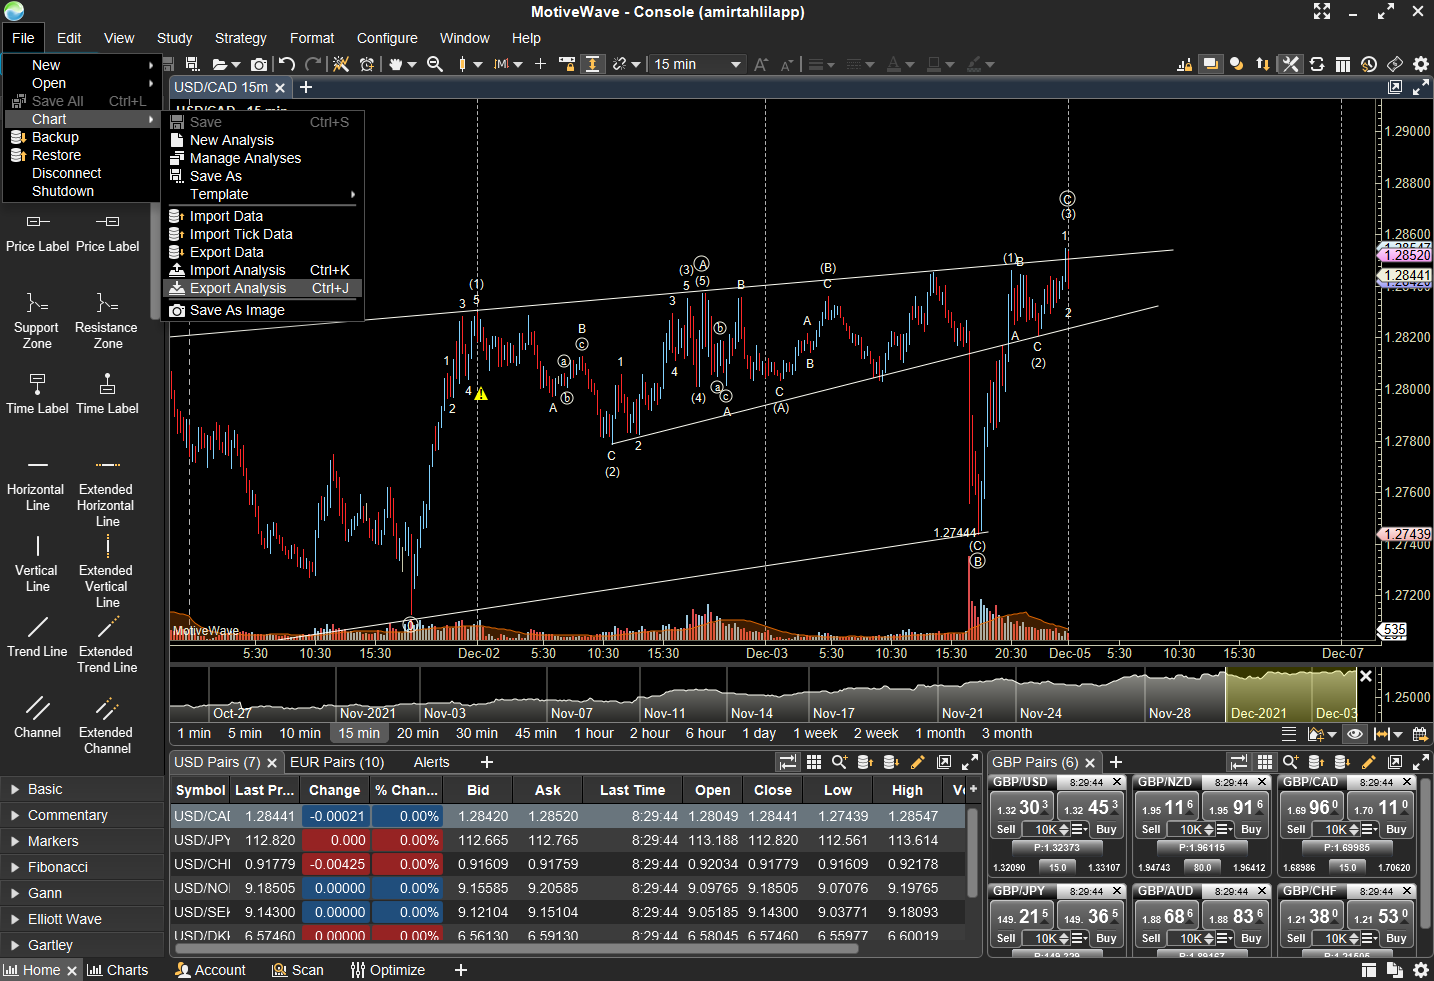Open the dollar clock trade history icon
The height and width of the screenshot is (981, 1434).
pos(1369,64)
